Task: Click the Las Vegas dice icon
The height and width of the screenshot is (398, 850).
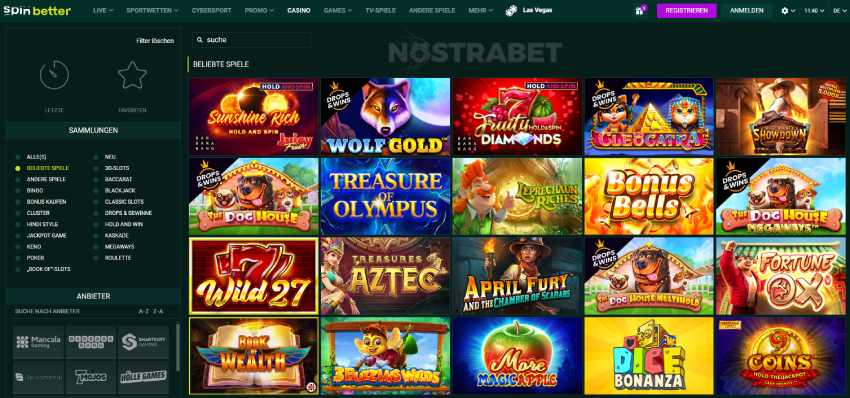Action: [x=511, y=10]
